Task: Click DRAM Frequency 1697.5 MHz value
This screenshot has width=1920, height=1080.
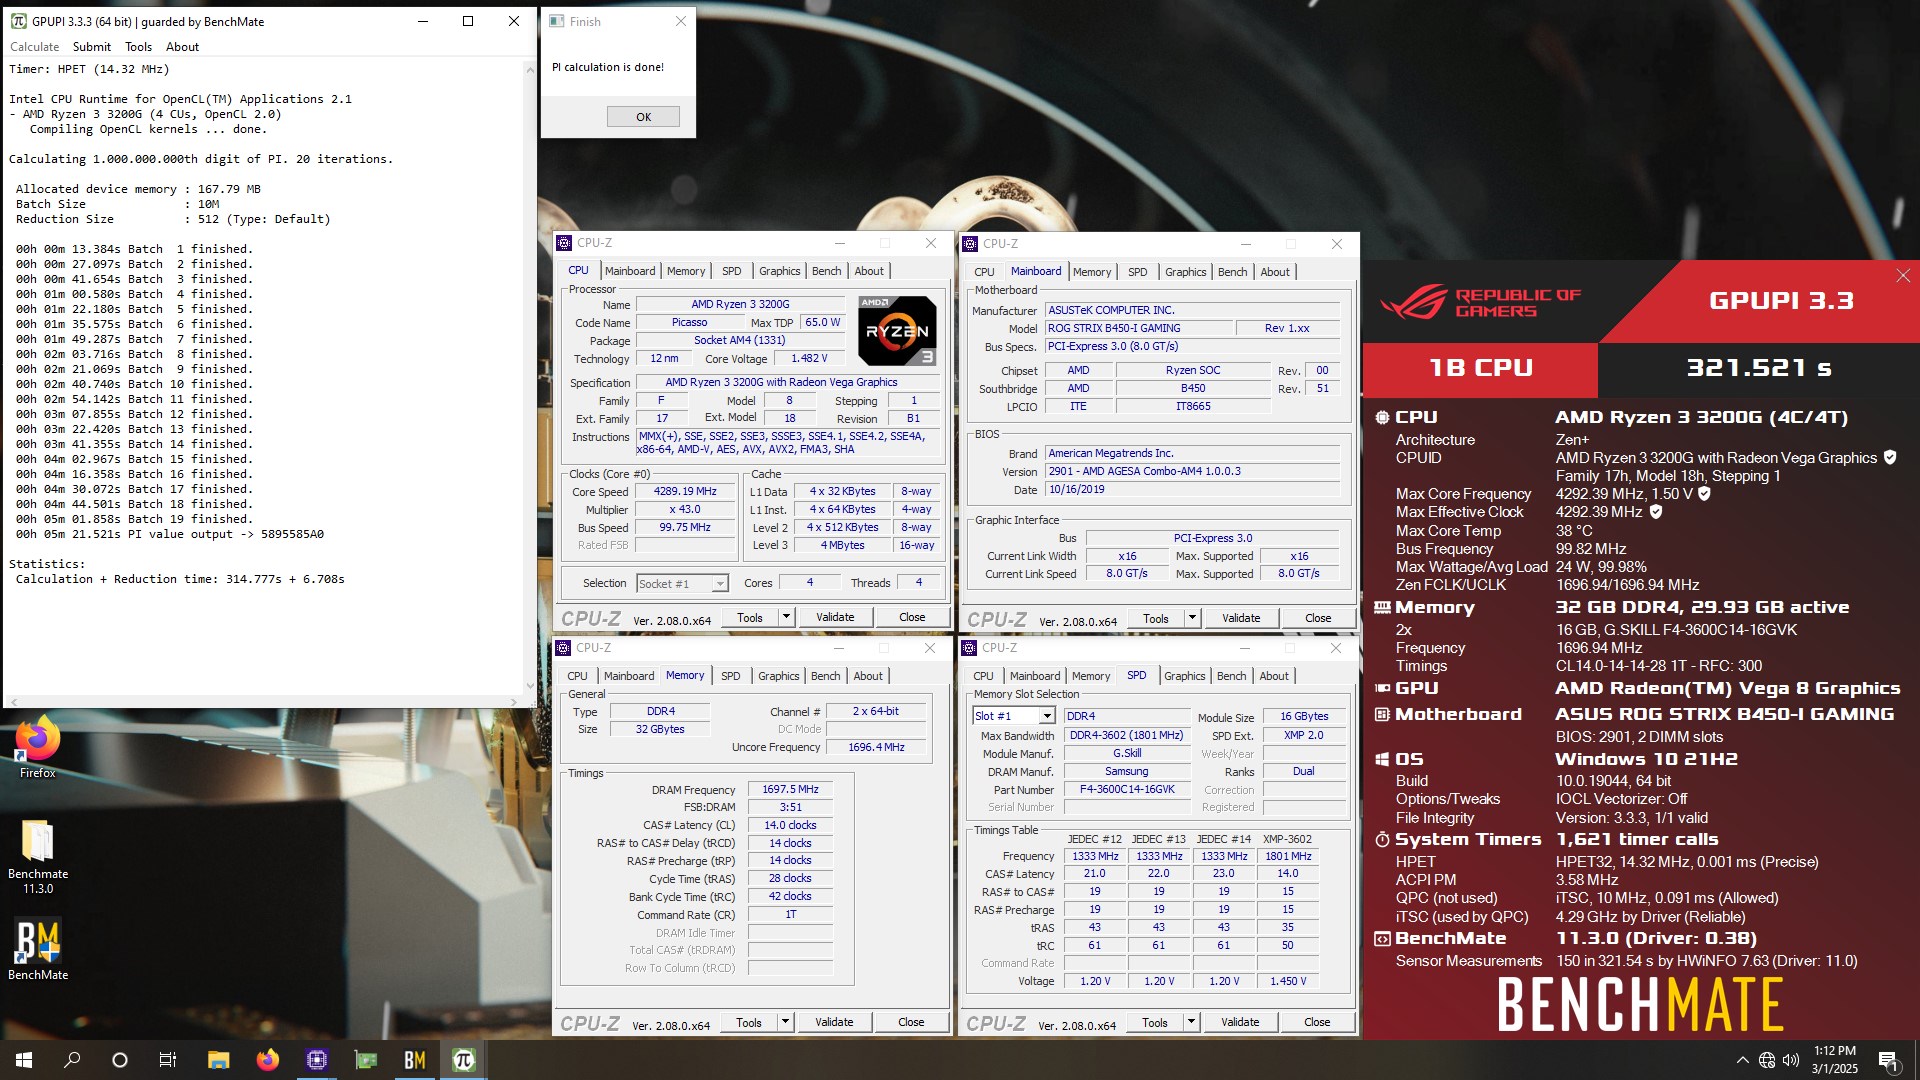Action: click(790, 789)
